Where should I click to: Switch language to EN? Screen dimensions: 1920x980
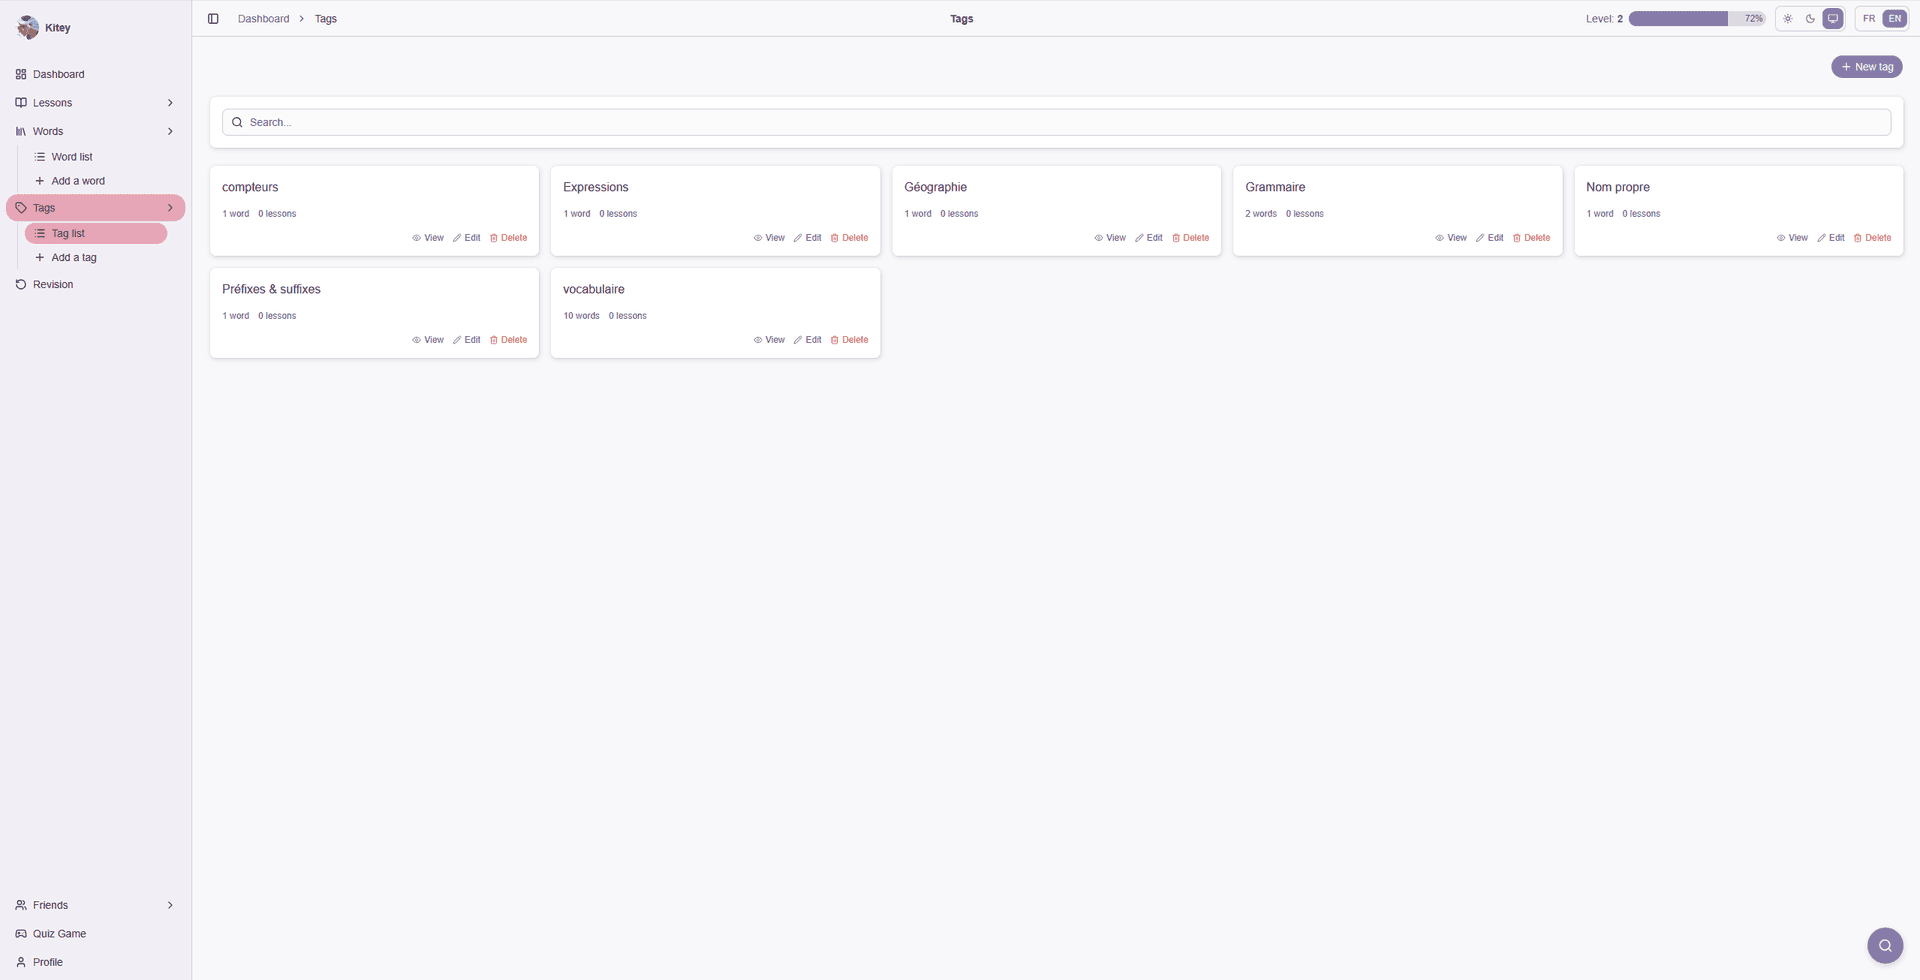(x=1895, y=19)
